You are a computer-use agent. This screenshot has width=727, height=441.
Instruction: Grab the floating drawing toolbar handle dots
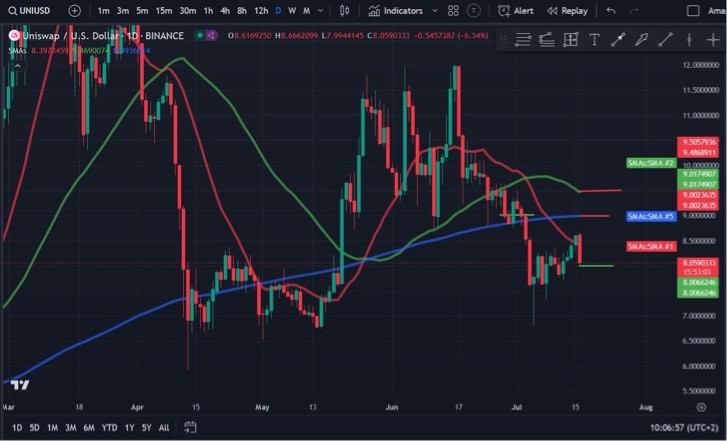[x=503, y=40]
